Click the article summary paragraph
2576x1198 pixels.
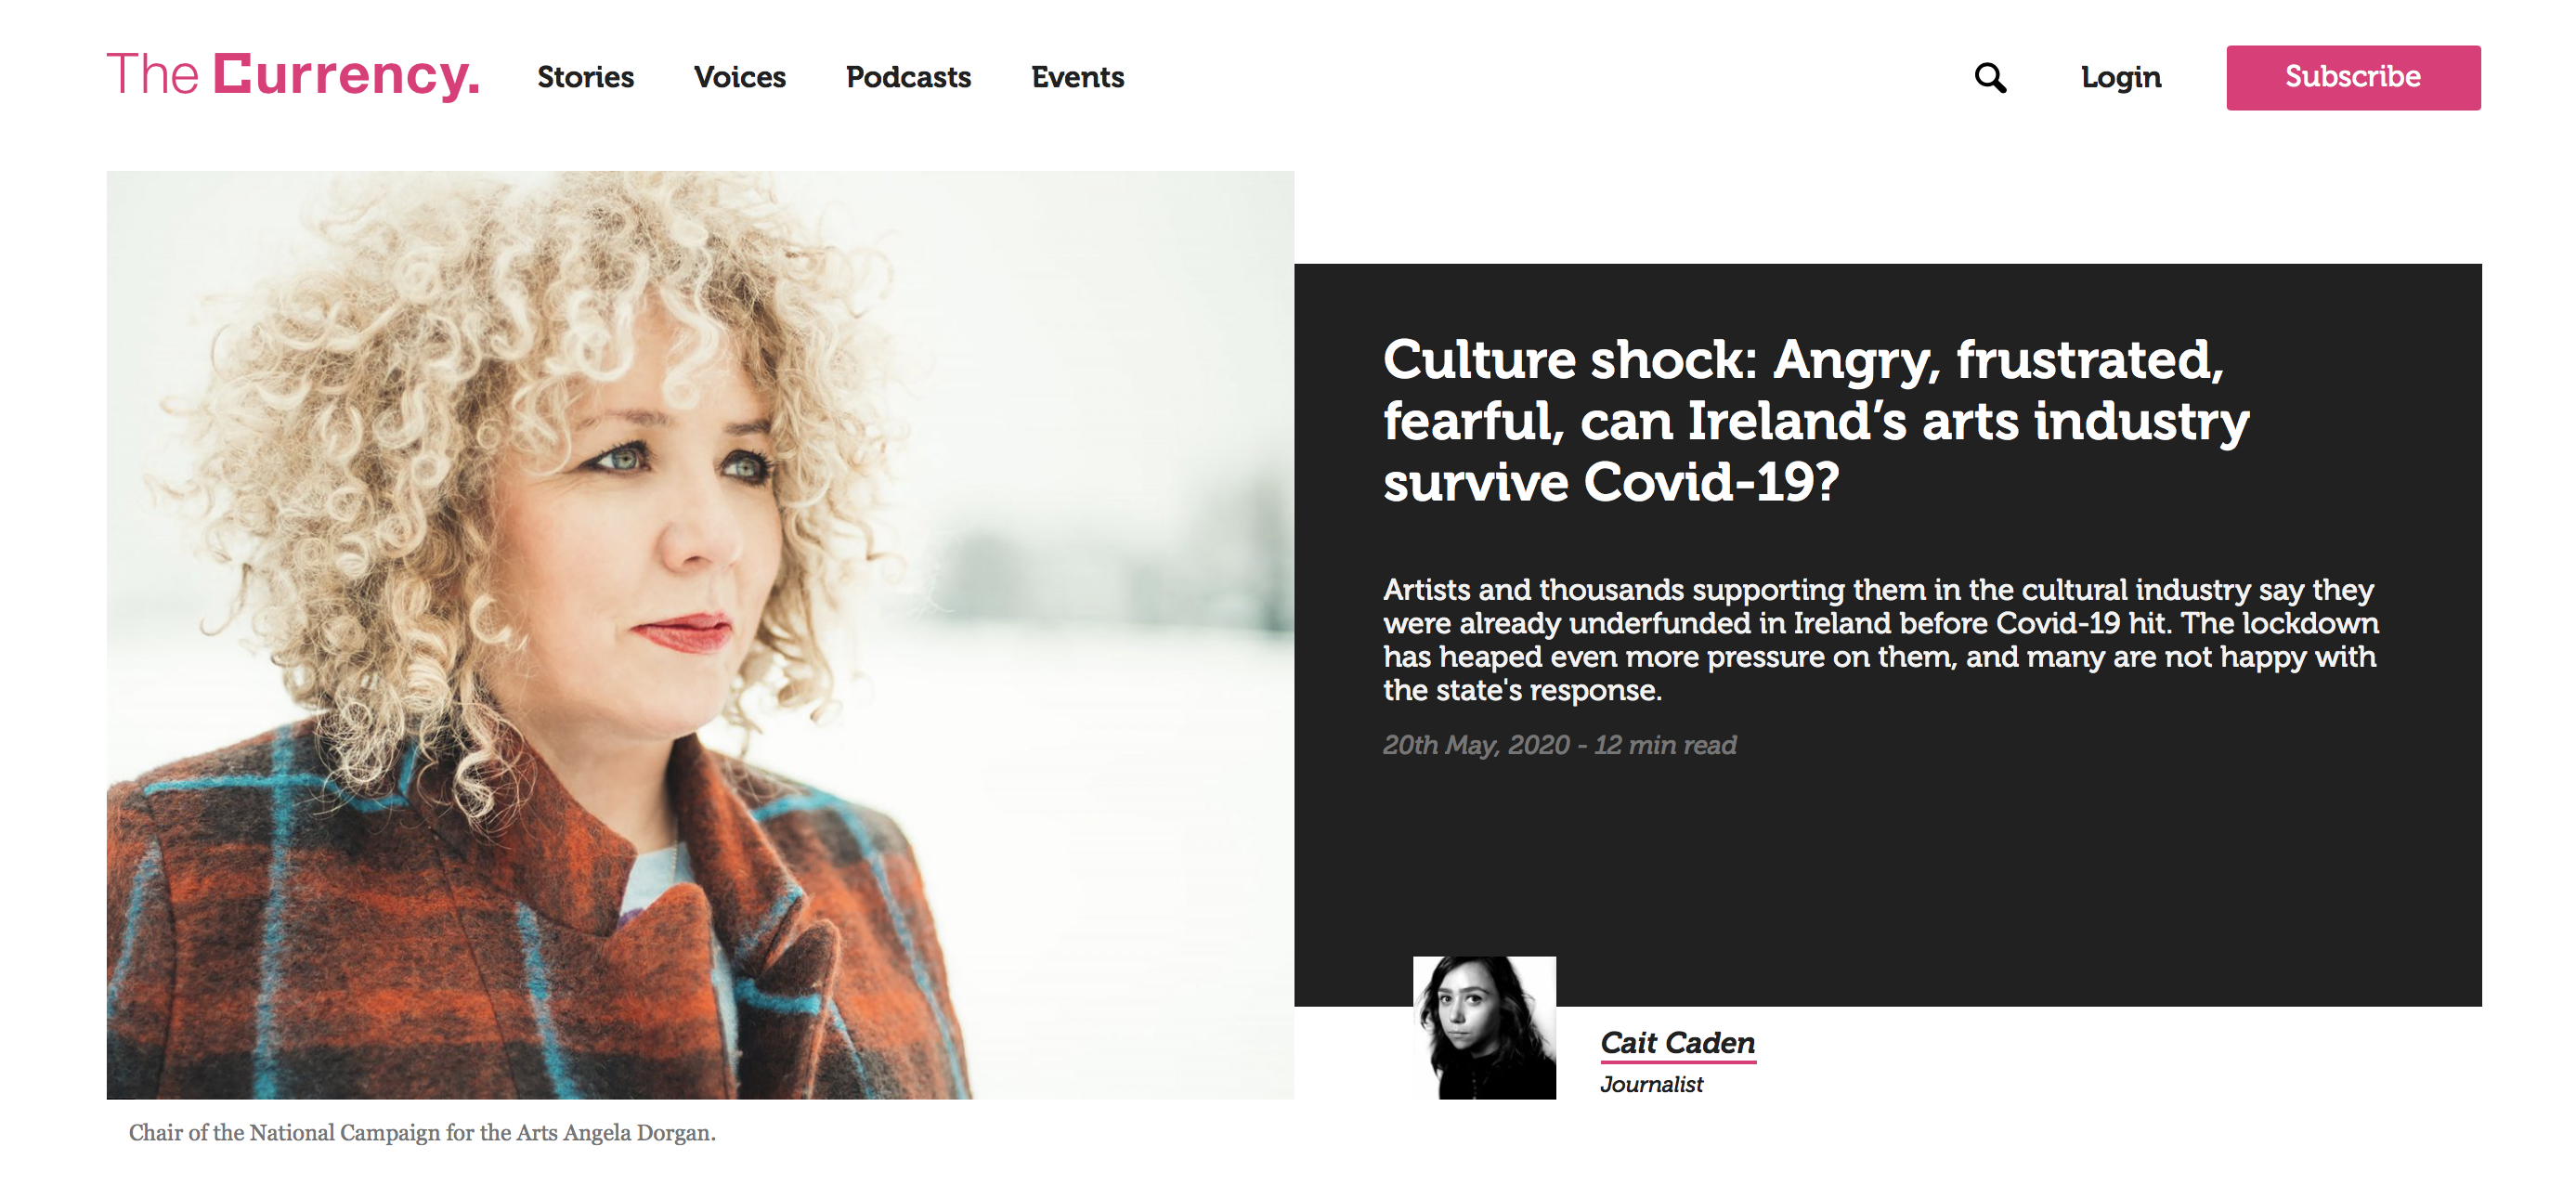tap(1880, 640)
